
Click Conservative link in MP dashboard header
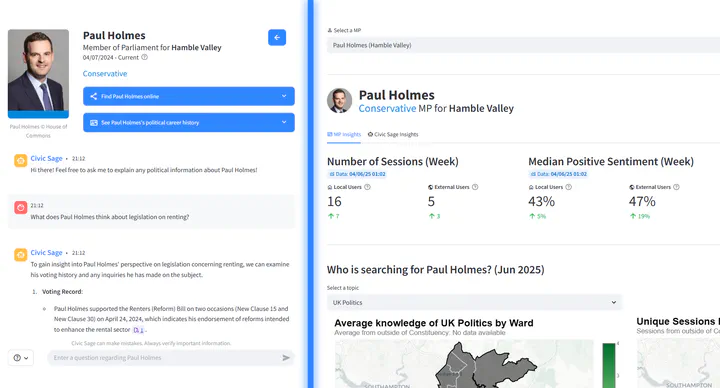[x=387, y=108]
